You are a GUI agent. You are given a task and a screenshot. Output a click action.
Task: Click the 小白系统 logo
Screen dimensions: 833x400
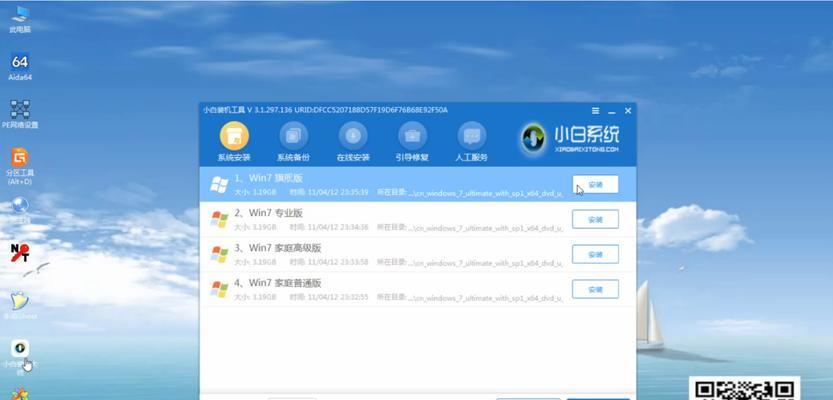(x=570, y=138)
